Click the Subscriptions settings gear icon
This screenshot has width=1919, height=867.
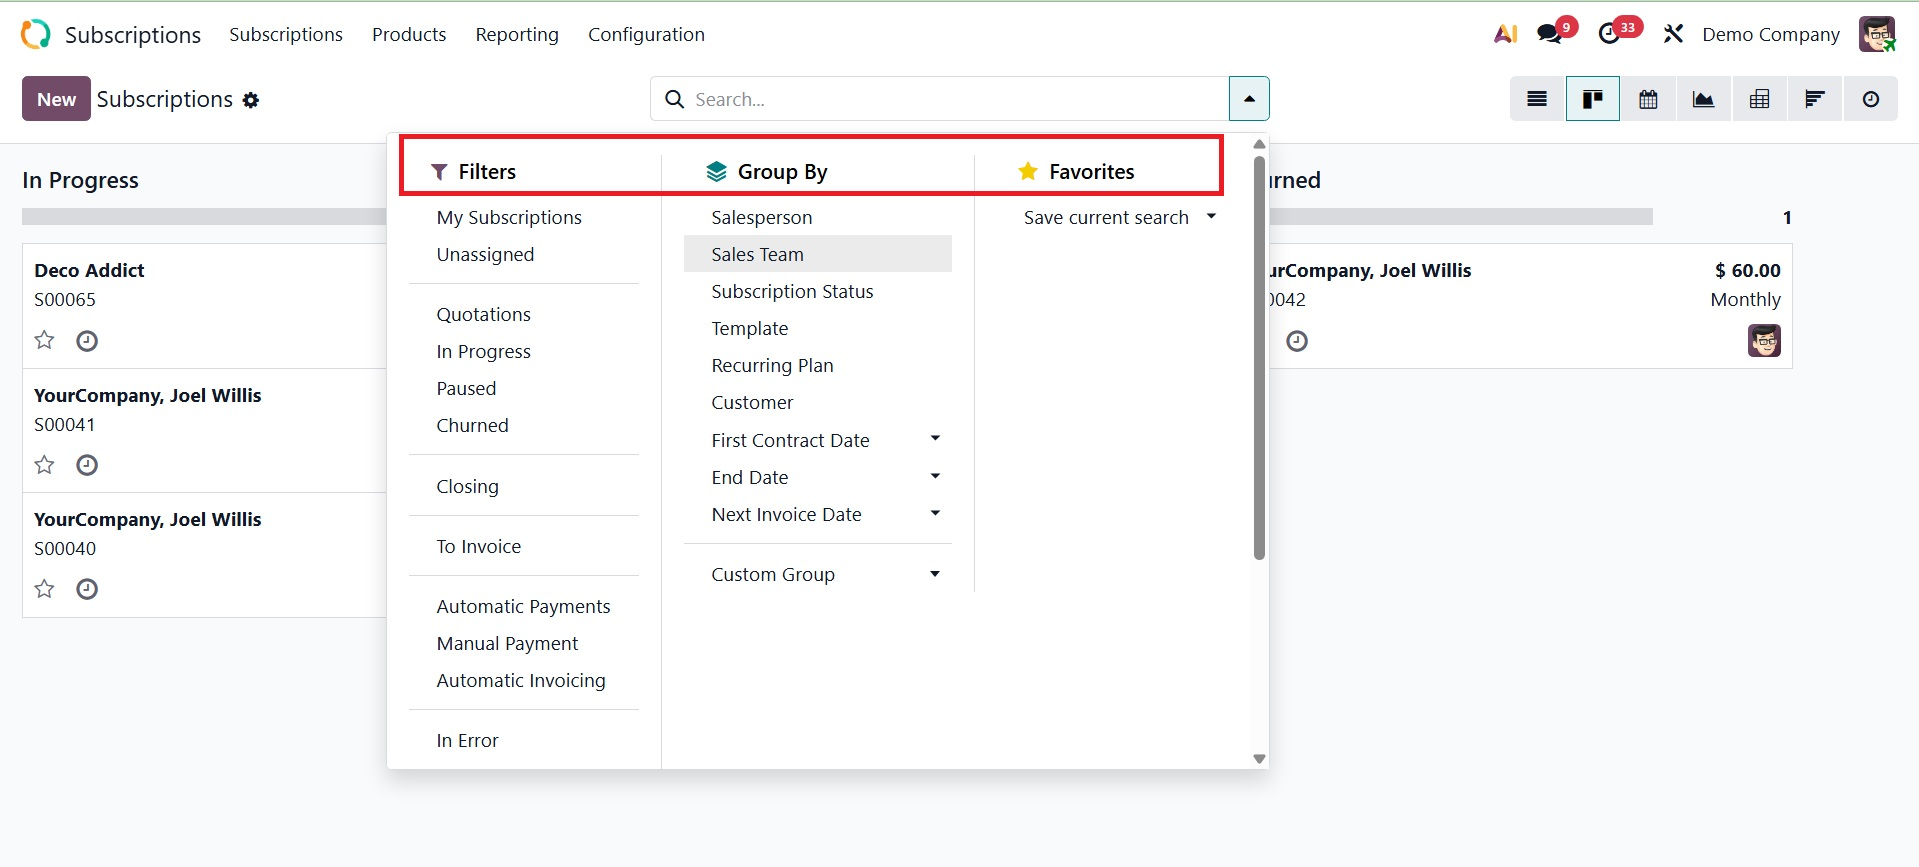pos(251,100)
